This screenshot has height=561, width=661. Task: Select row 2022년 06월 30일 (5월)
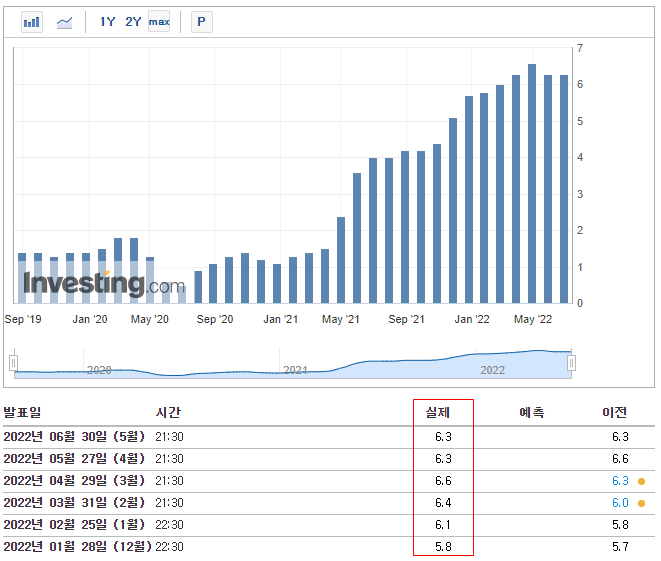(x=329, y=437)
